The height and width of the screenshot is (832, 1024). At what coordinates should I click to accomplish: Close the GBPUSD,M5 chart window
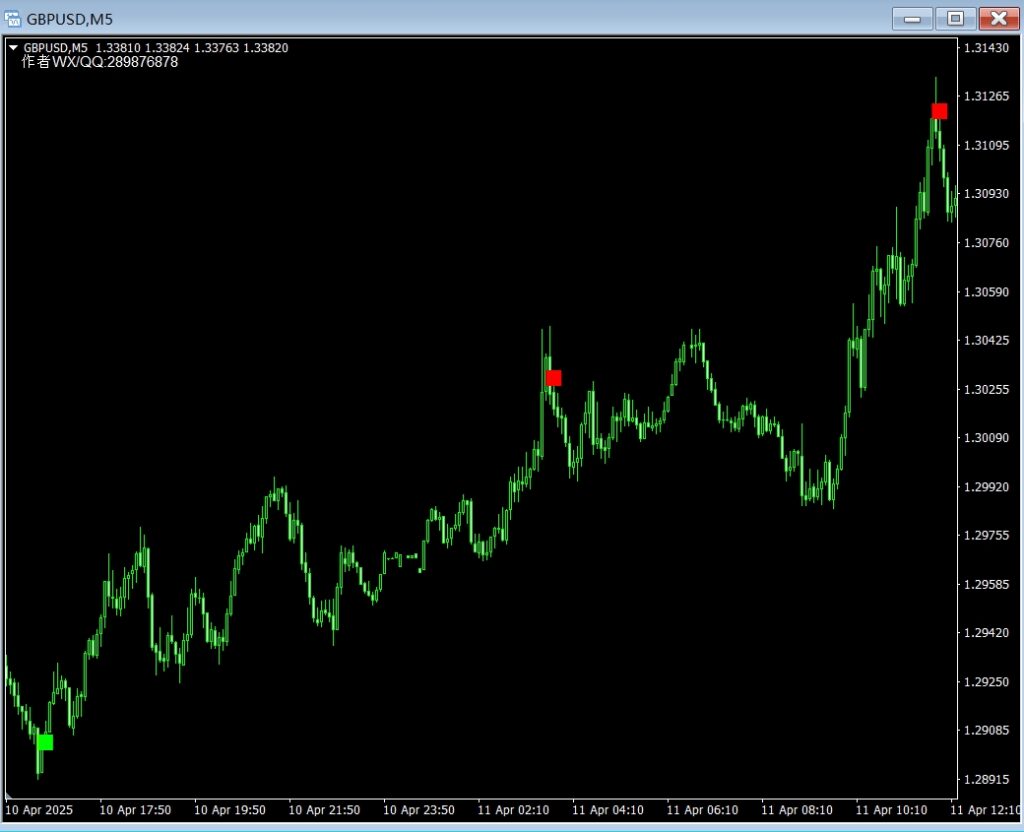click(x=998, y=18)
